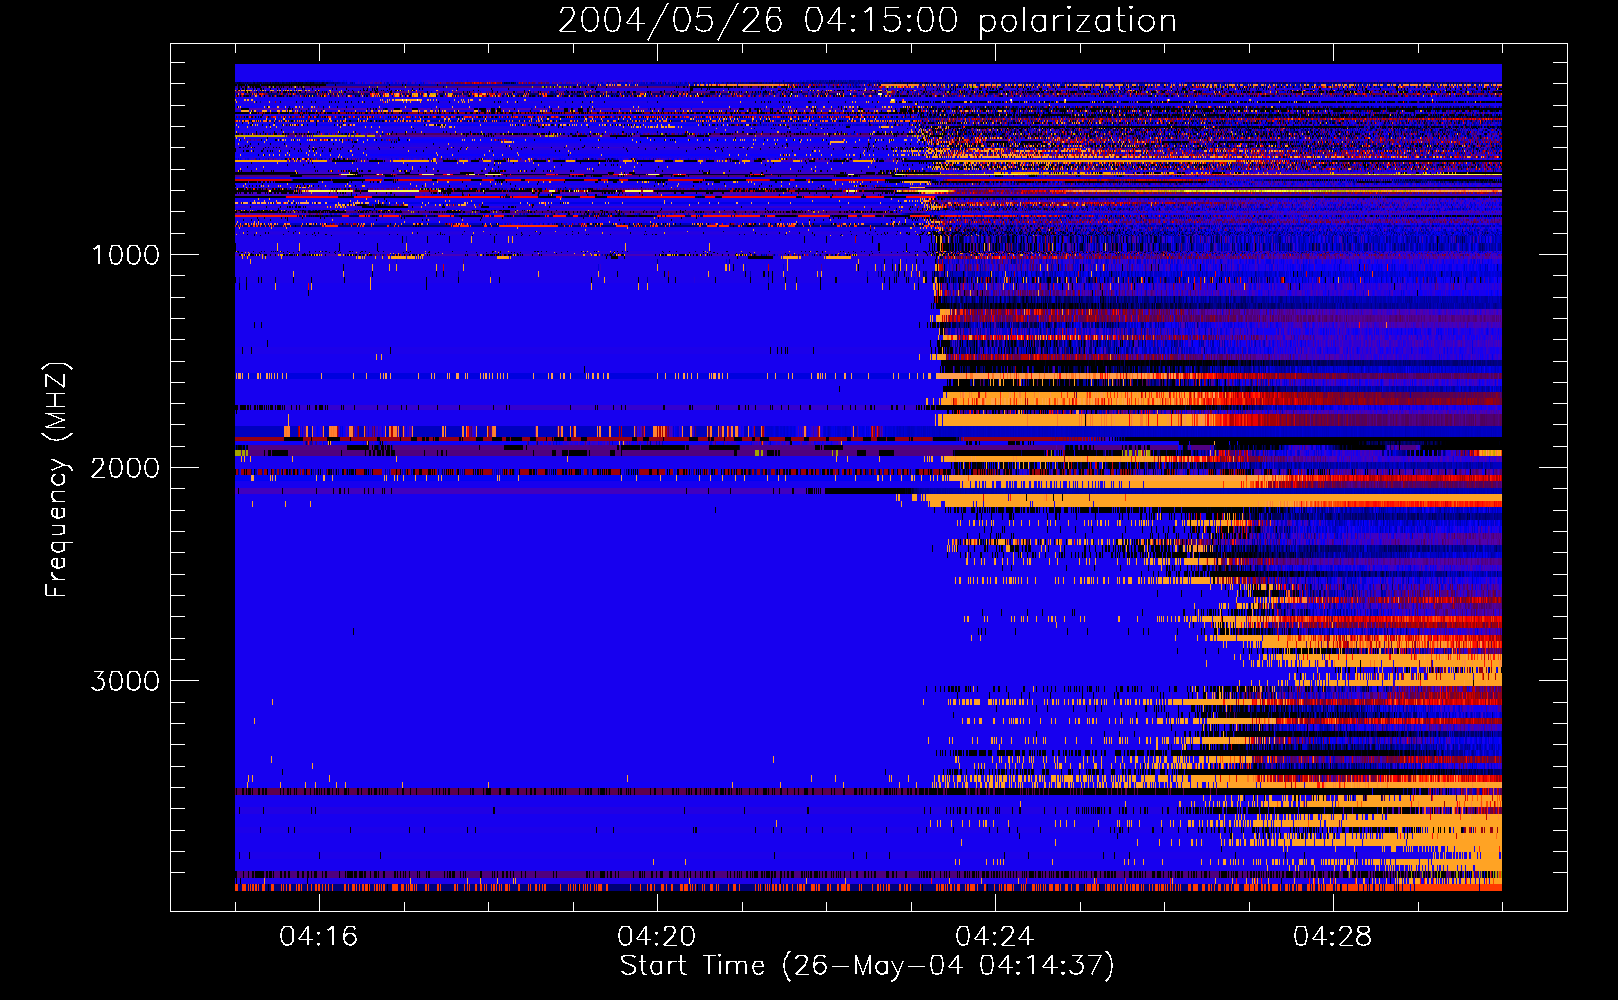Click the 'Frequency (MHZ)' axis title
Screen dimensions: 1618x1000
(56, 480)
